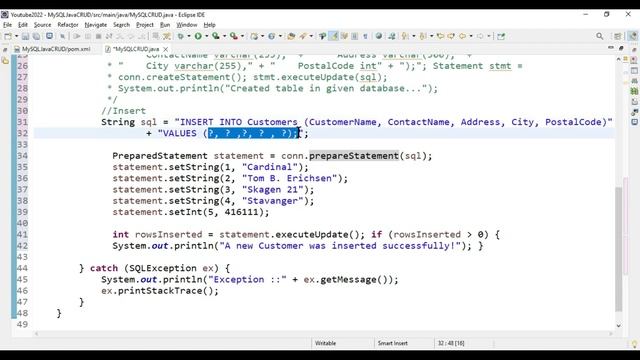Expand the Run button dropdown arrow
The width and height of the screenshot is (640, 360).
tap(207, 36)
